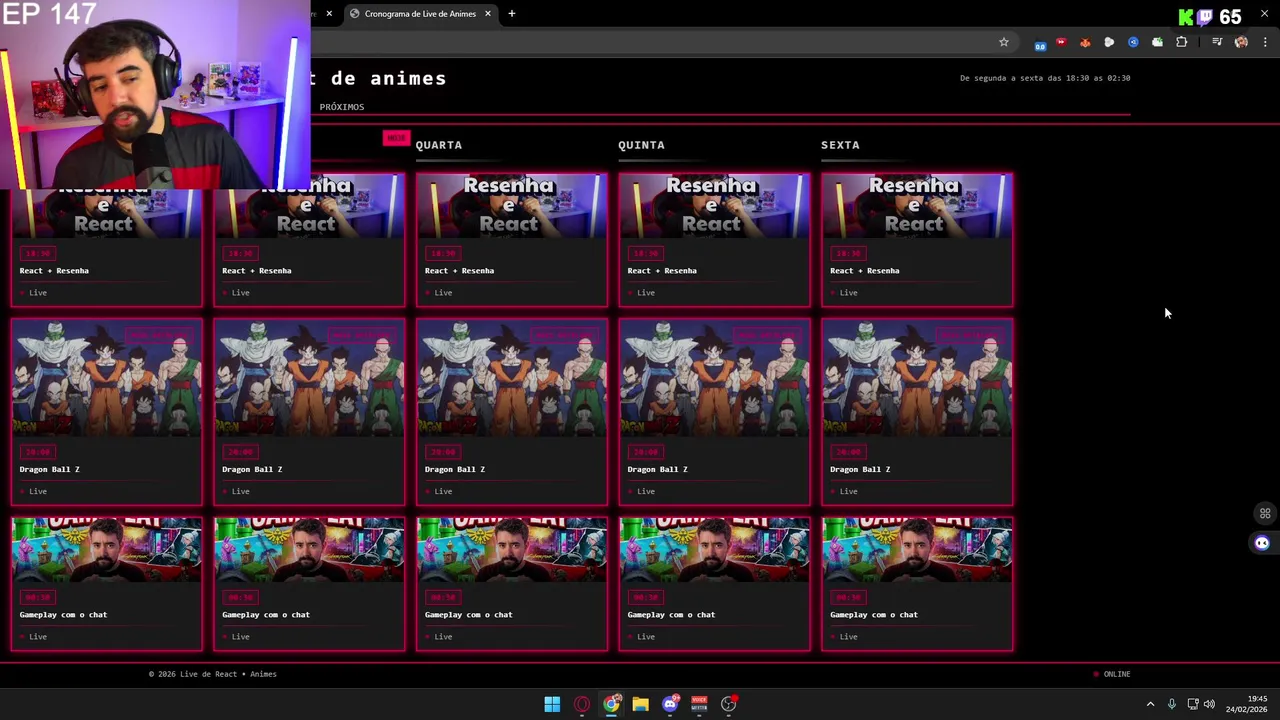Click the microphone tray icon
Image resolution: width=1280 pixels, height=720 pixels.
[x=1171, y=704]
